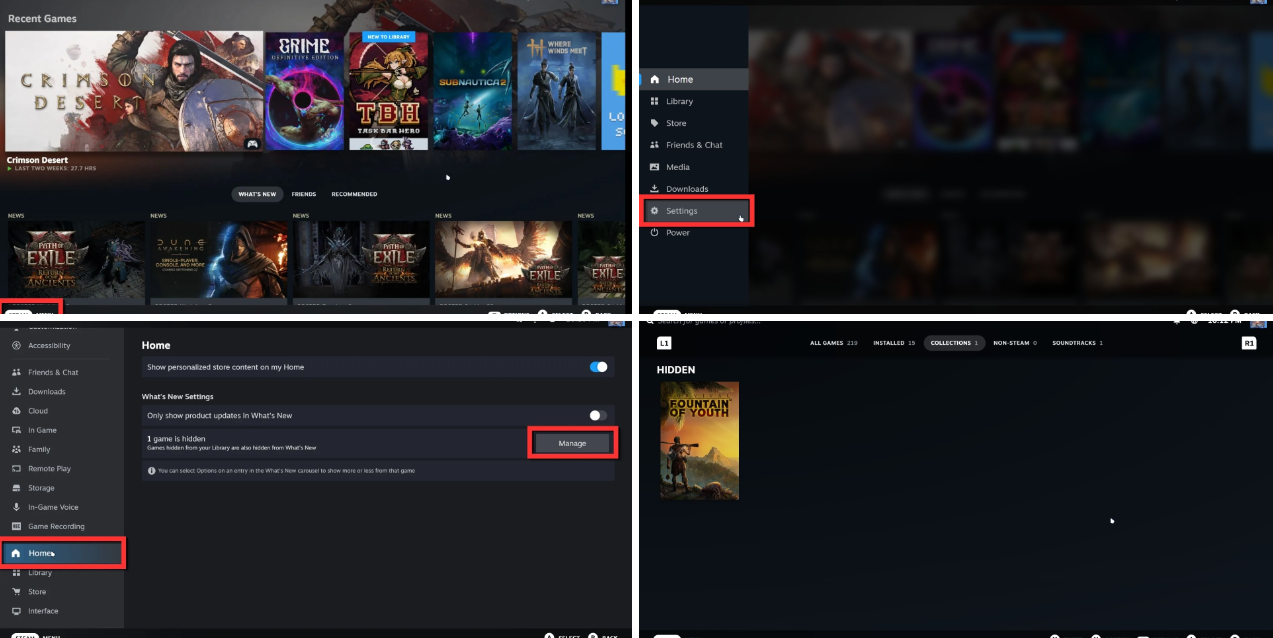This screenshot has width=1273, height=638.
Task: Open Friends & Chat in the Steam menu overlay
Action: coord(654,145)
